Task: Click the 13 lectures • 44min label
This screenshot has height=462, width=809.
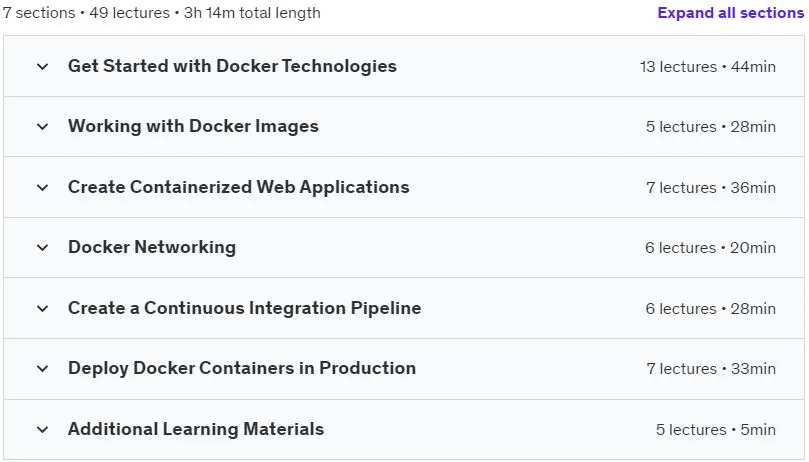Action: click(707, 67)
